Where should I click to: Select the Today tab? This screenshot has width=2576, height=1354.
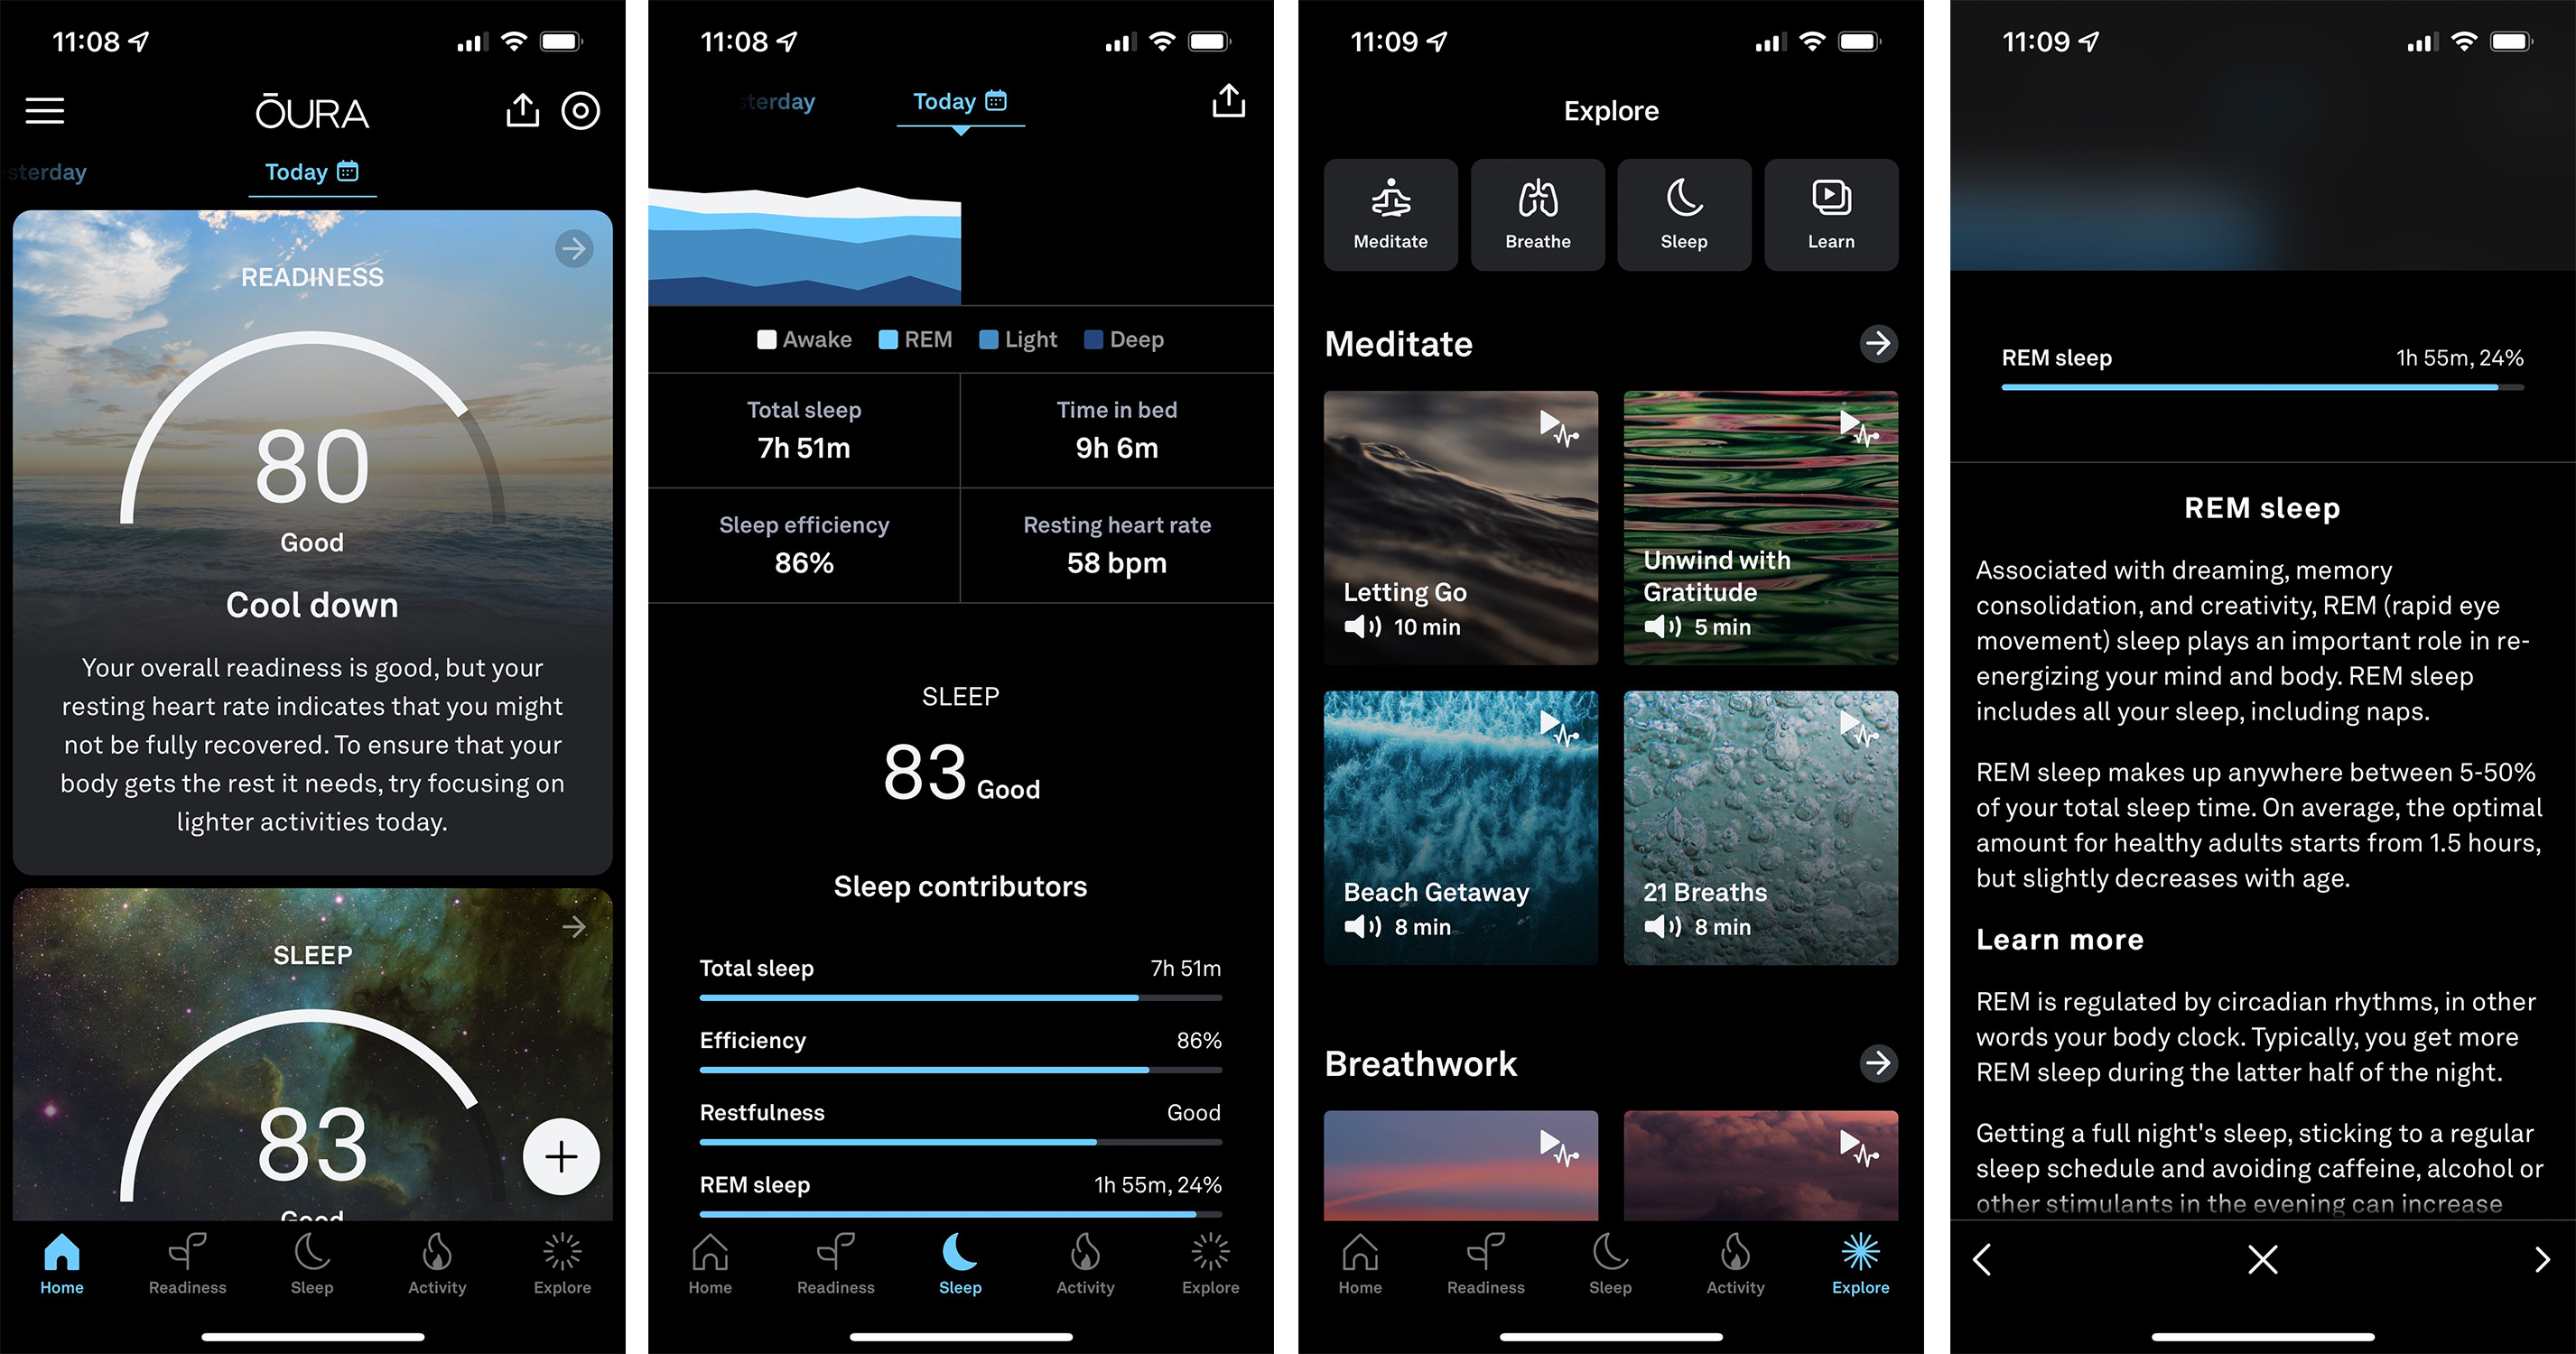coord(313,172)
